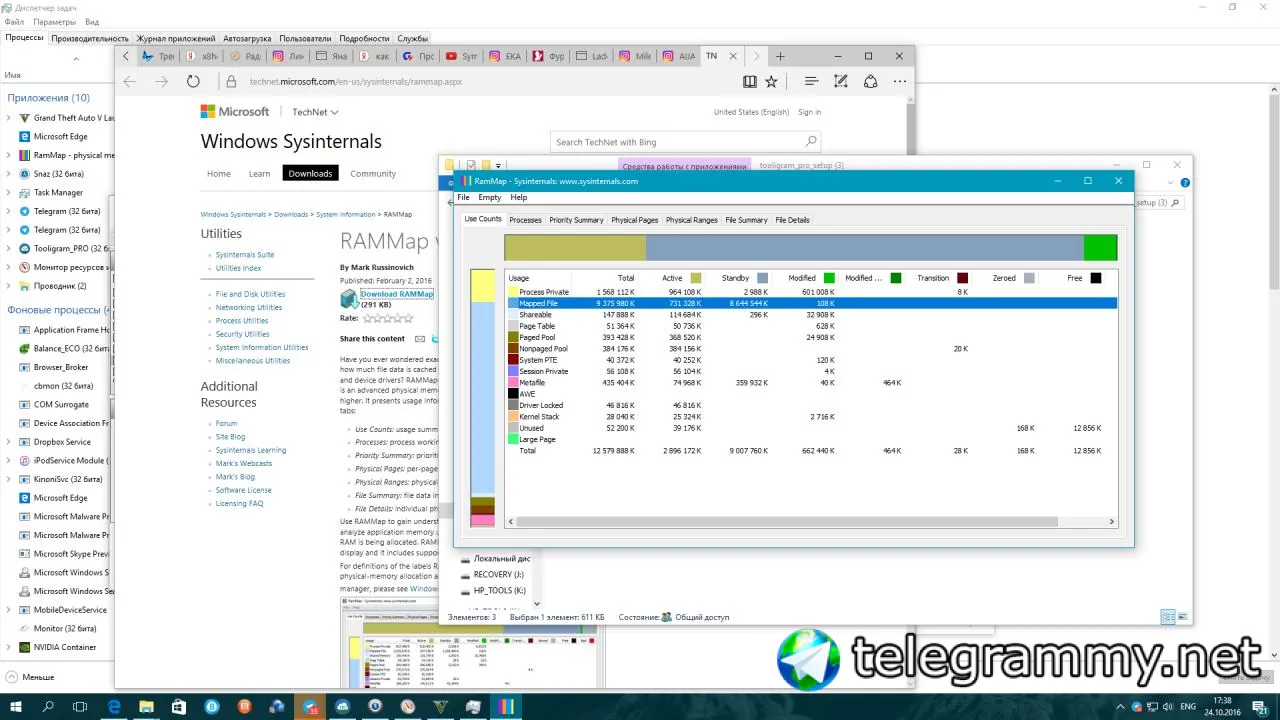Open Edge's More actions menu
The image size is (1280, 720).
point(900,82)
